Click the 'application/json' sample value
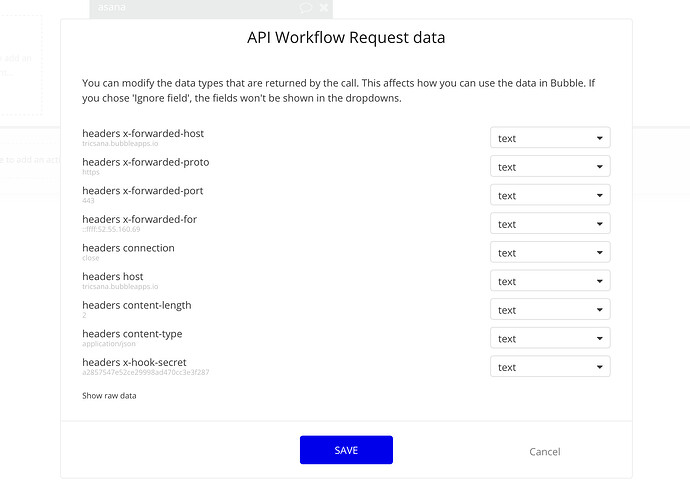This screenshot has width=690, height=495. [x=109, y=344]
